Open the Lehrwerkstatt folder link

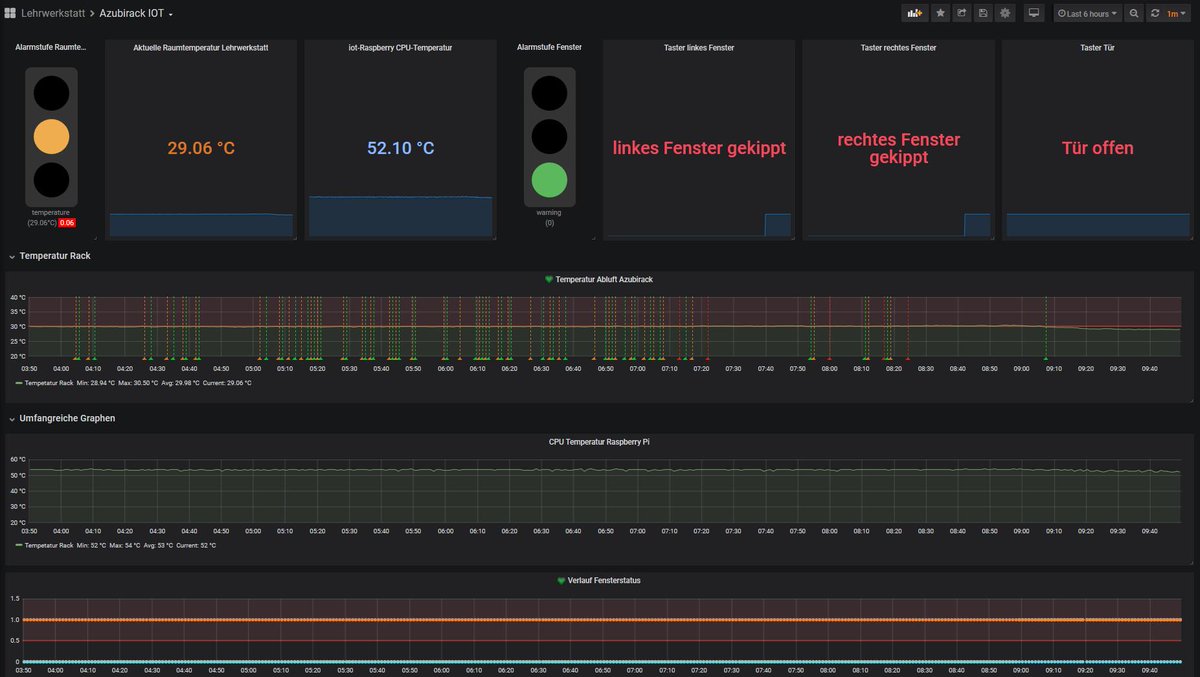click(x=52, y=14)
